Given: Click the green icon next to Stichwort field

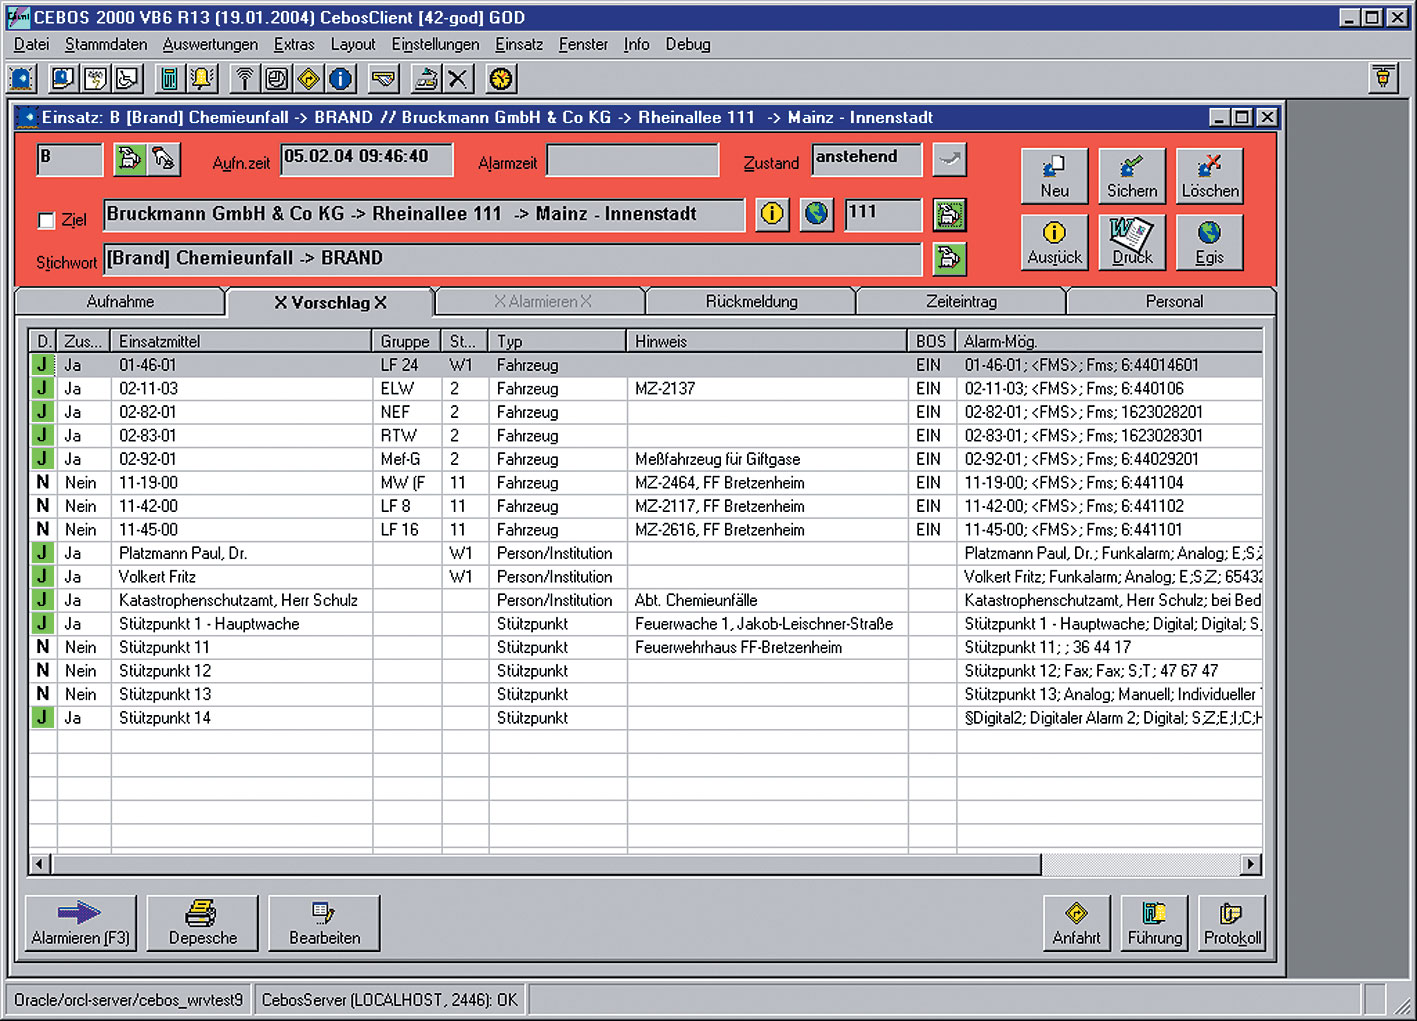Looking at the screenshot, I should (948, 259).
